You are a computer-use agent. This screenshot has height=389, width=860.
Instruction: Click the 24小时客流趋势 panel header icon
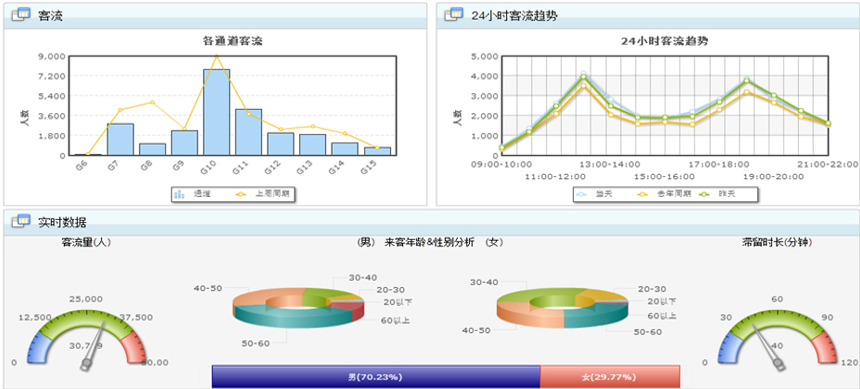click(x=454, y=15)
